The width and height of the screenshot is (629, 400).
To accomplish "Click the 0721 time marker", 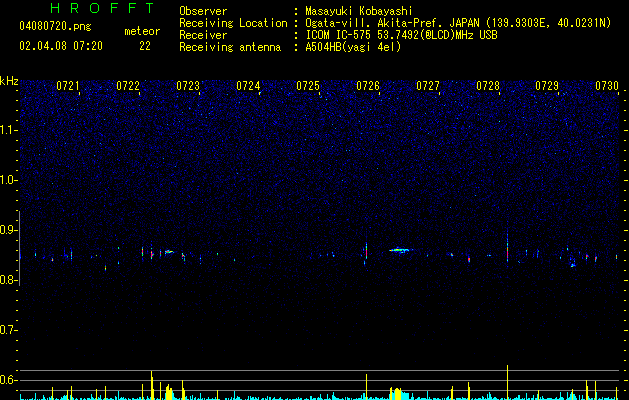I will click(x=68, y=86).
